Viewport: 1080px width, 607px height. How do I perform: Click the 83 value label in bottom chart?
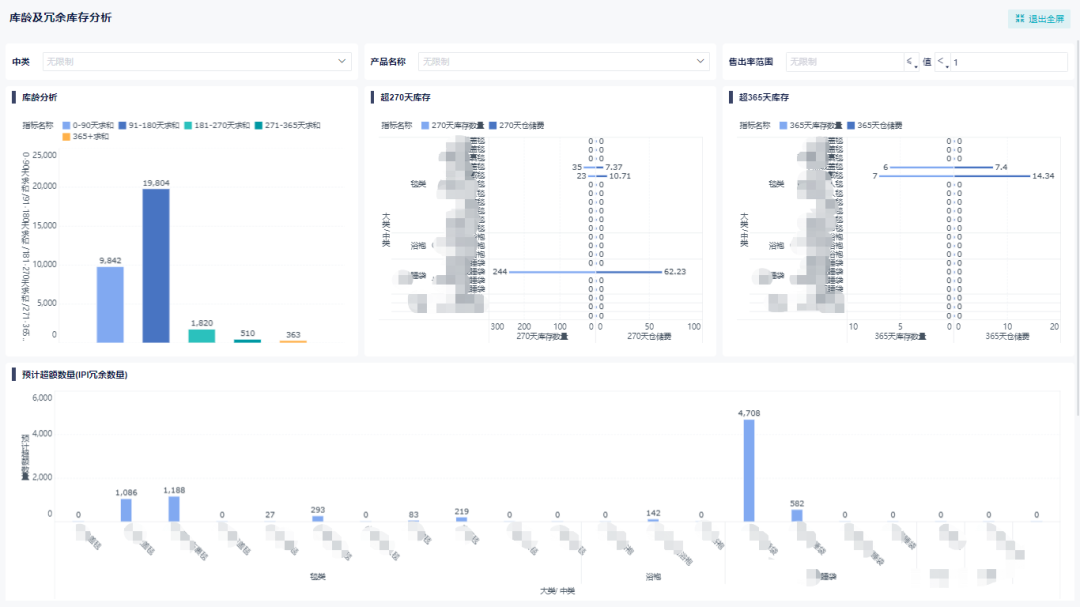click(x=413, y=515)
